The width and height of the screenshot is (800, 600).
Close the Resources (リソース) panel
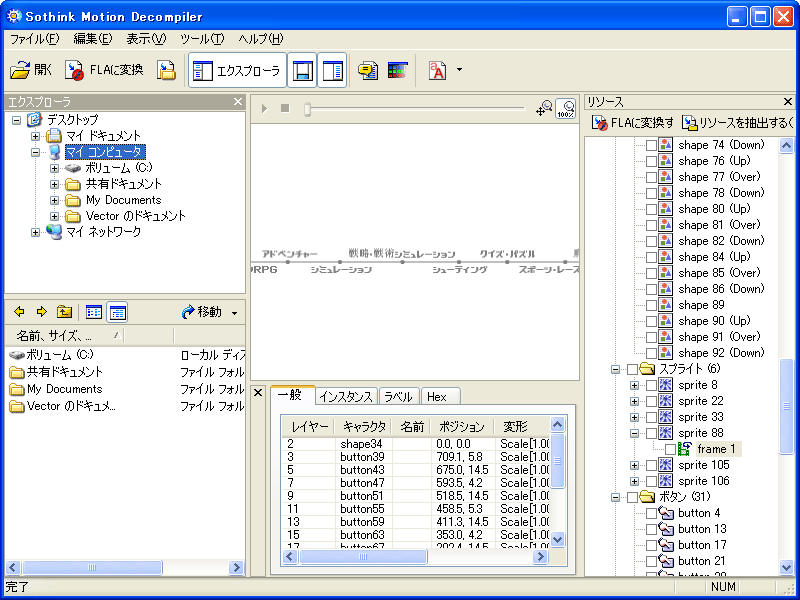788,102
